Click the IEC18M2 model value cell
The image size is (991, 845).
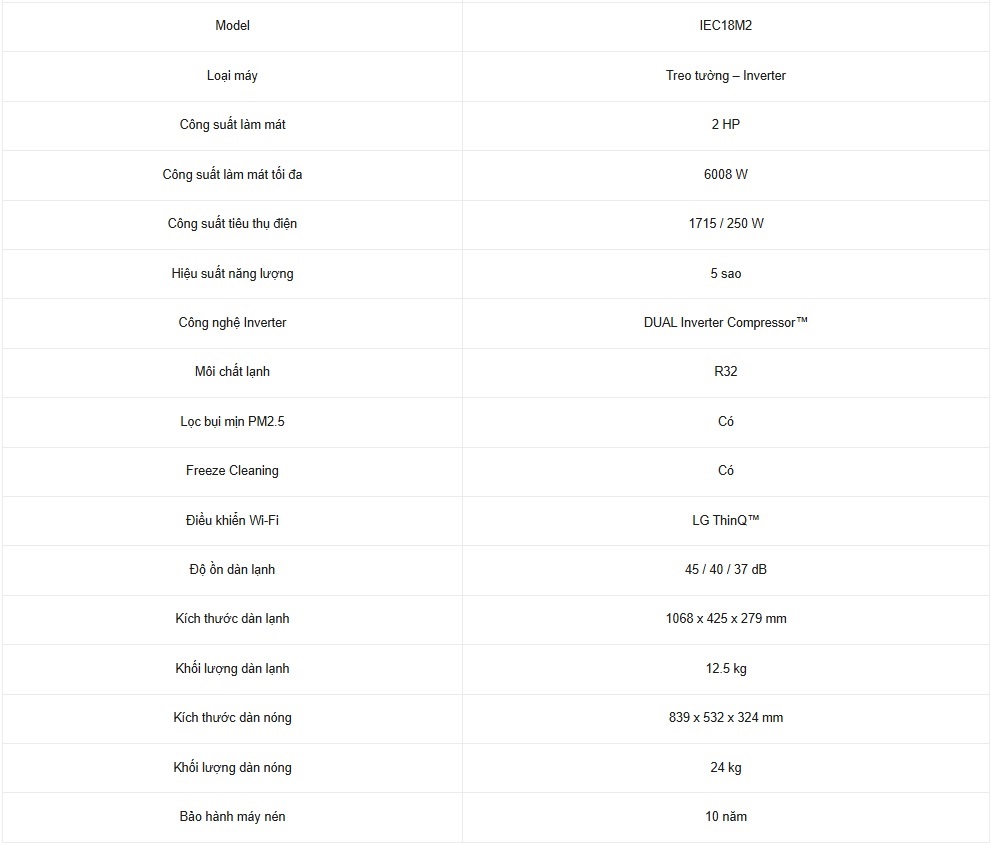click(725, 26)
